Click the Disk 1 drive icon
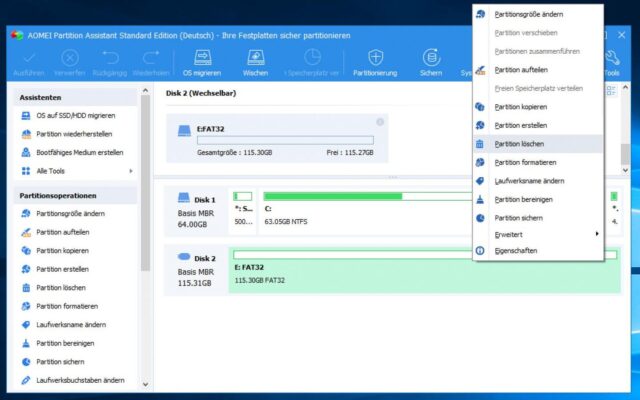Screen dimensions: 640x400 [x=184, y=198]
